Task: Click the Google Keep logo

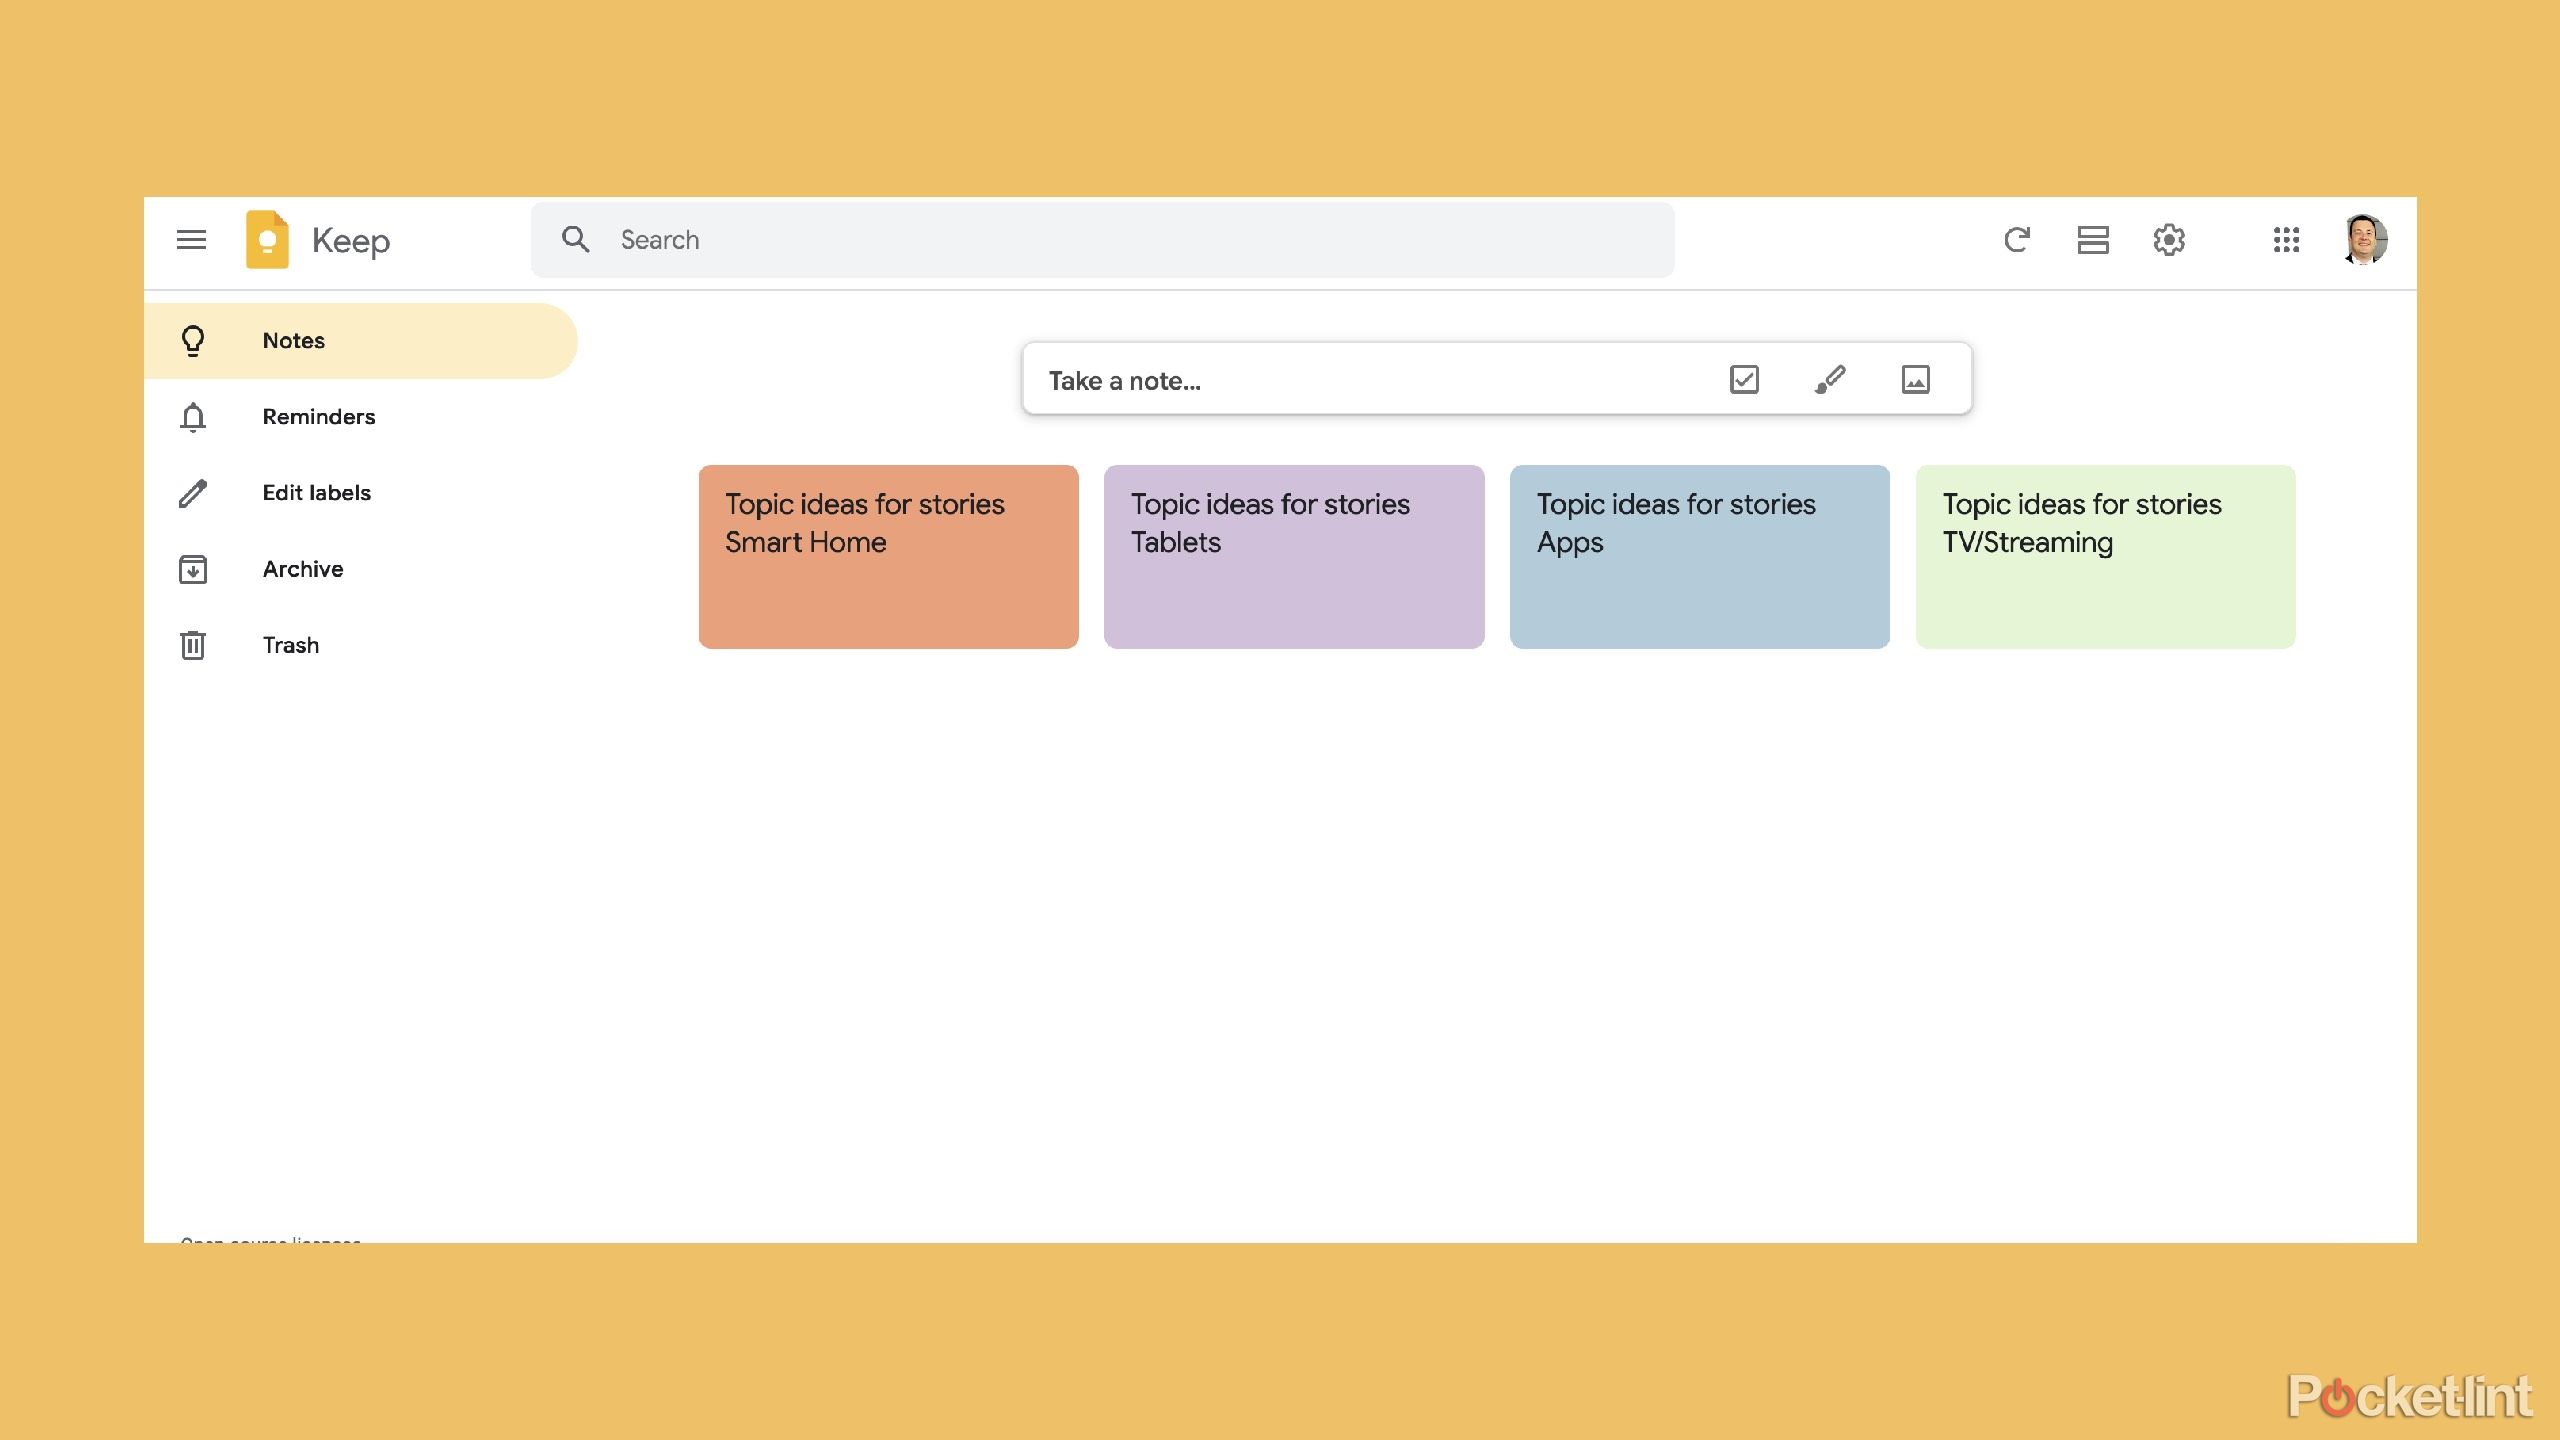Action: point(267,239)
